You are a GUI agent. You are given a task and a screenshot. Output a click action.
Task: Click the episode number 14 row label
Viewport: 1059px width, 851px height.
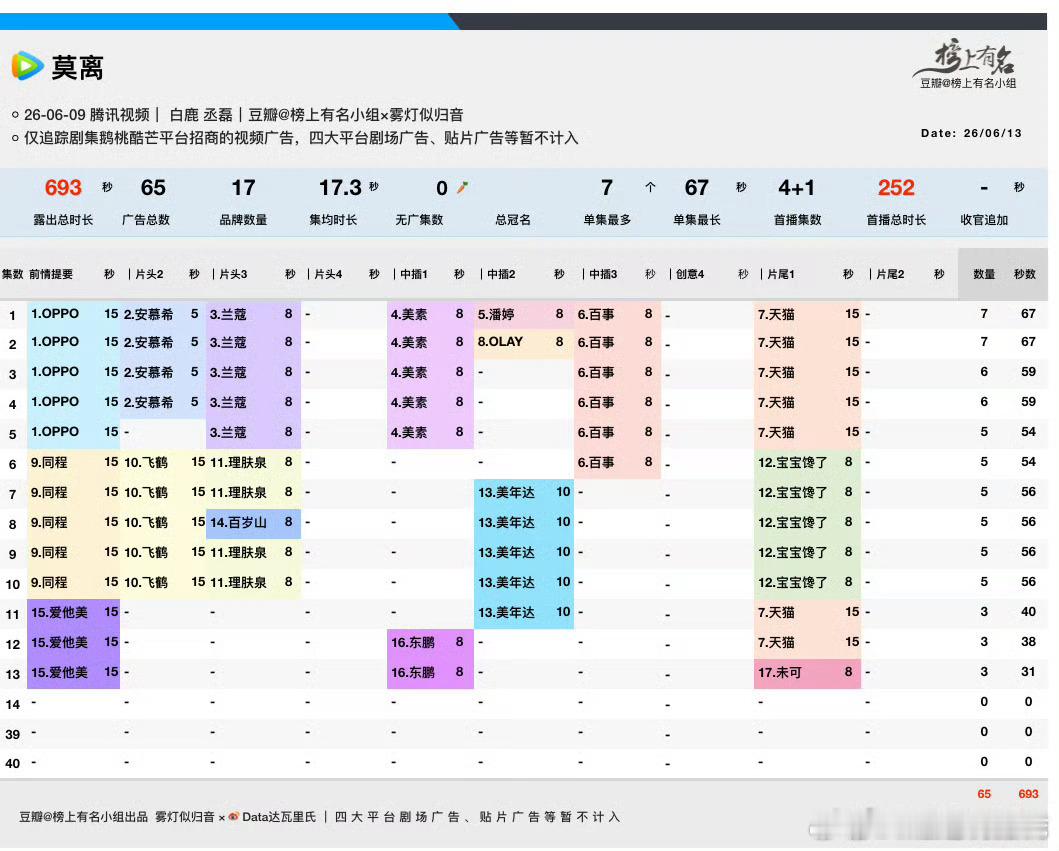pyautogui.click(x=13, y=704)
